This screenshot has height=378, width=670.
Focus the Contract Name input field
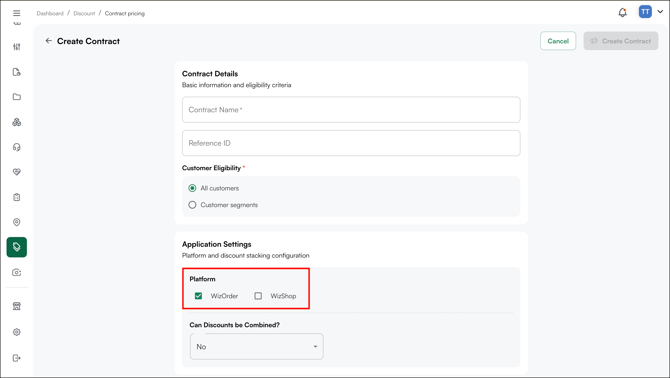[x=351, y=110]
